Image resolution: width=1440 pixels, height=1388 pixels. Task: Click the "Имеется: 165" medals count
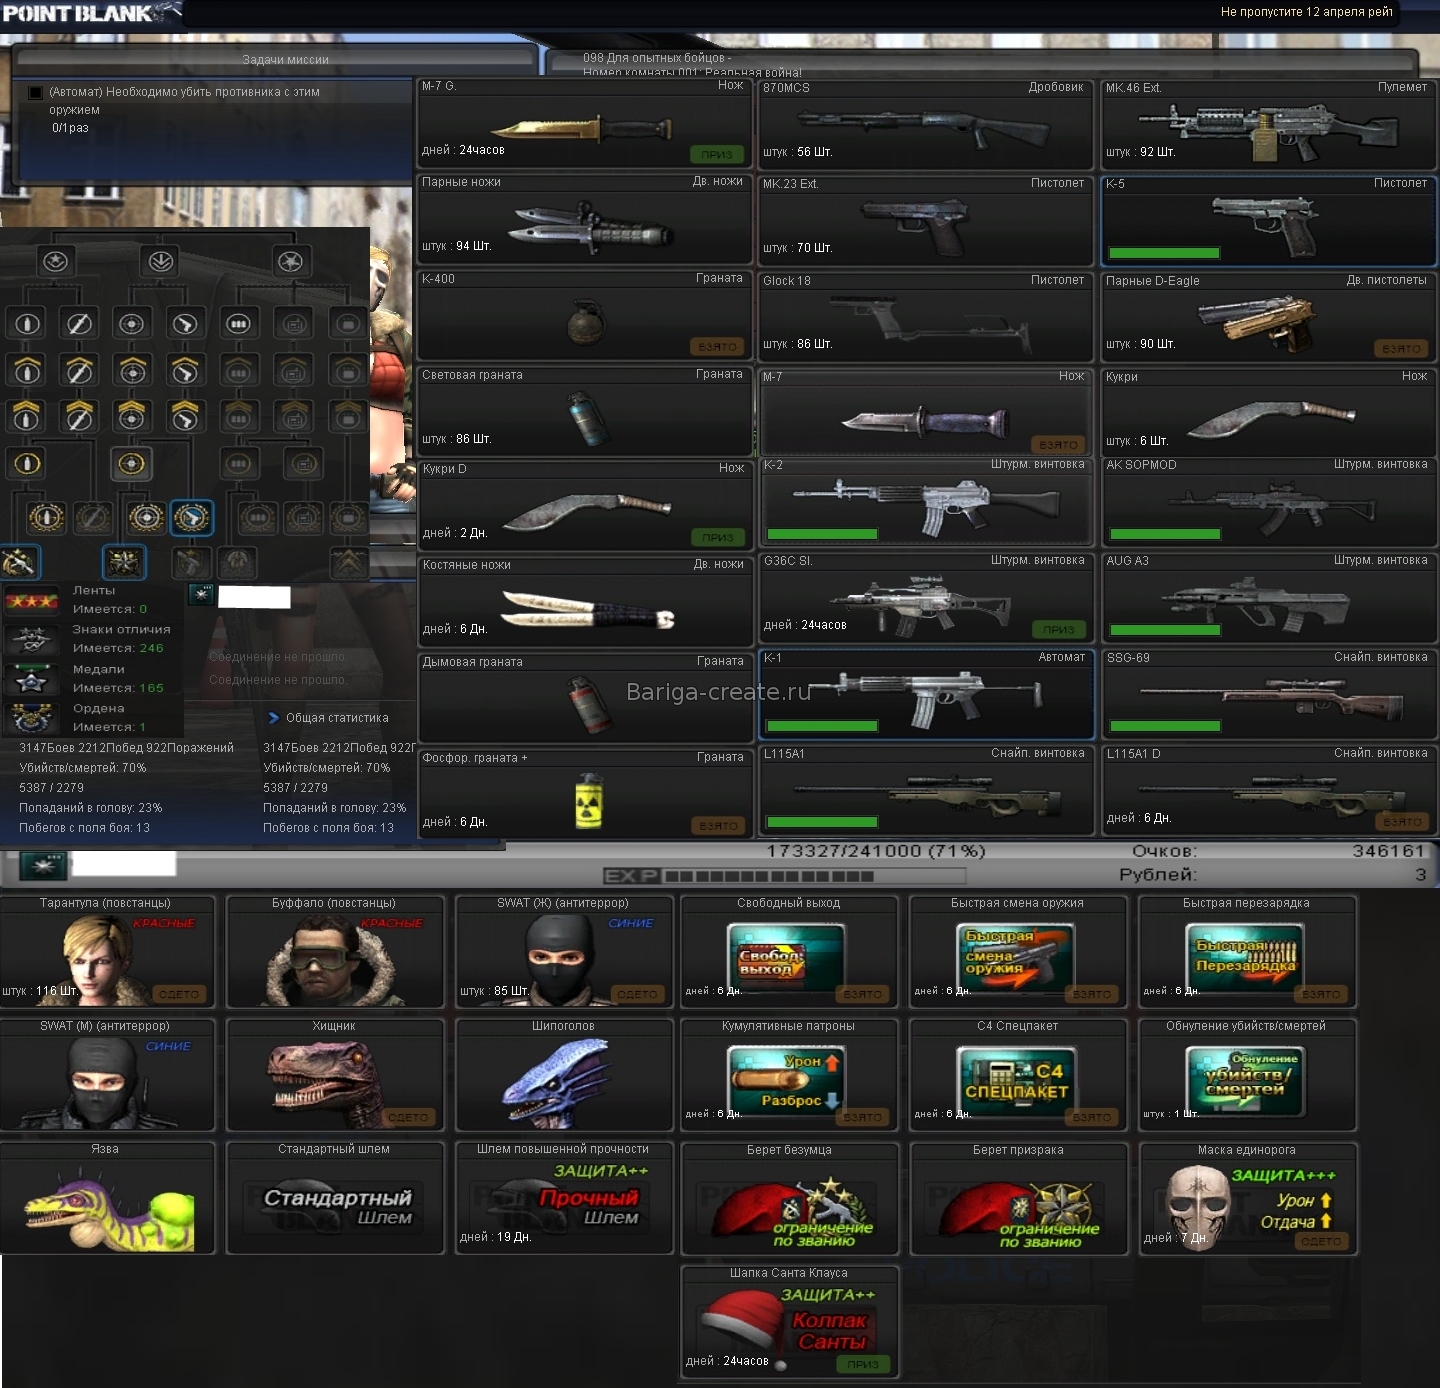tap(118, 688)
